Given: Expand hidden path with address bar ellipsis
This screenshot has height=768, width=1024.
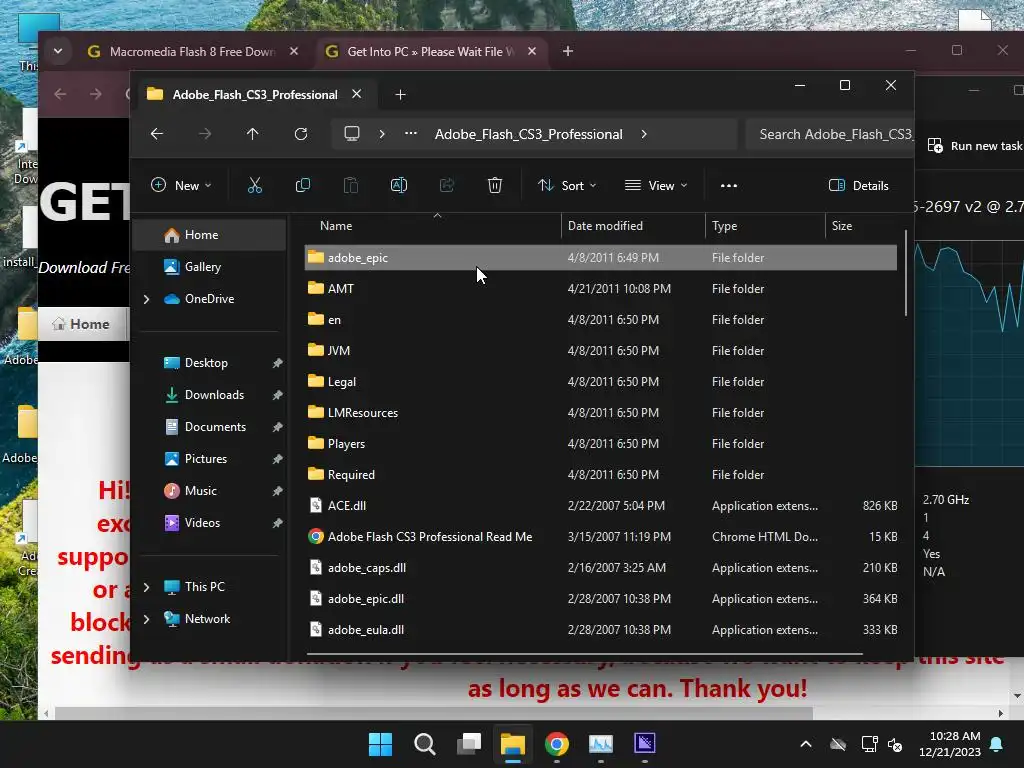Looking at the screenshot, I should [411, 134].
